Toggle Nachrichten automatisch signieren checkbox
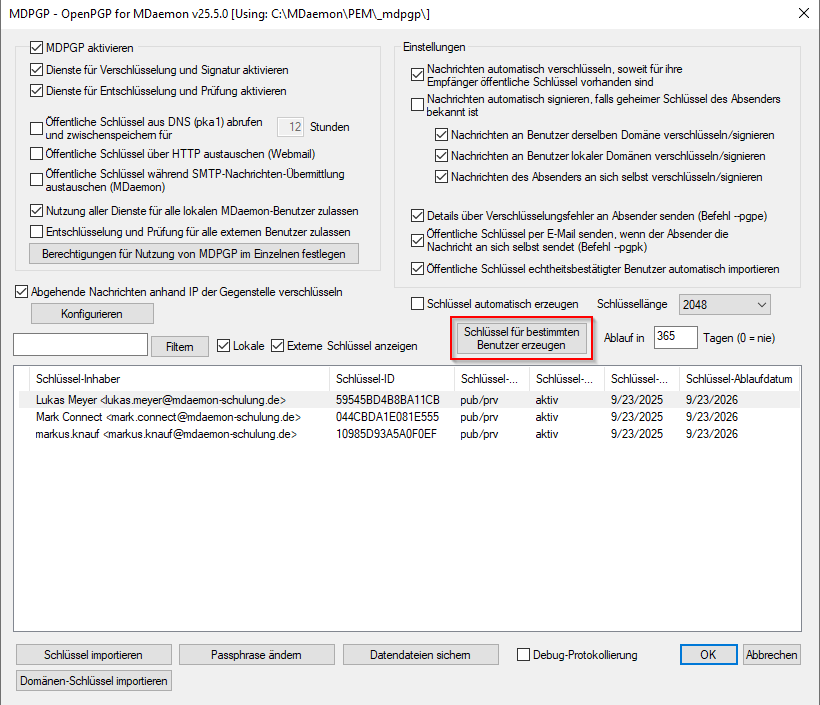Screen dimensions: 820x705 (418, 105)
